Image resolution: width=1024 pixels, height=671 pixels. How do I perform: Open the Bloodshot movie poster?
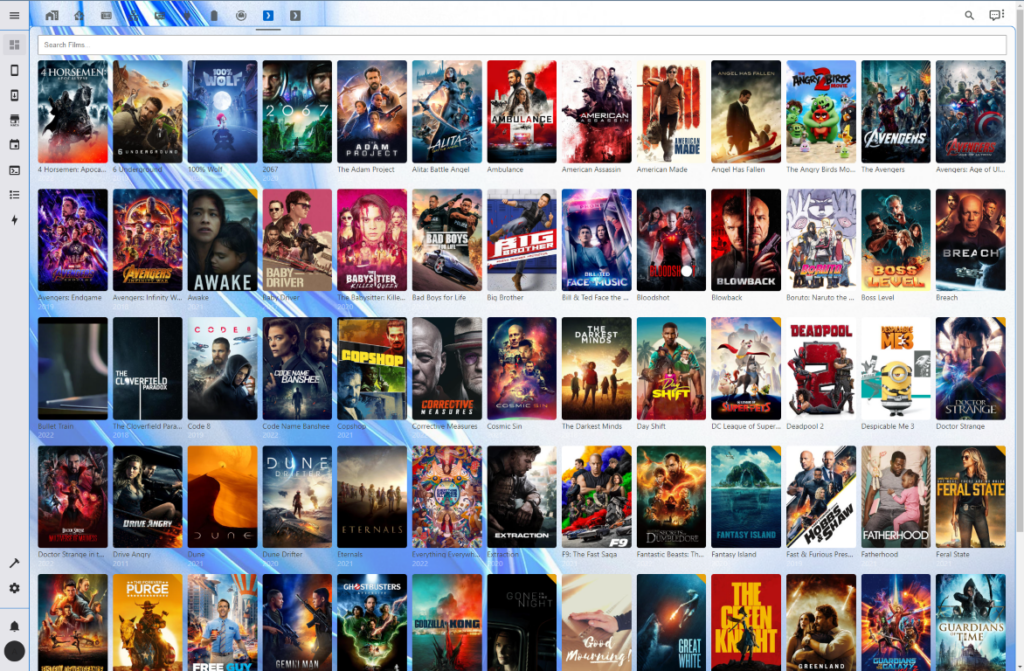coord(671,240)
